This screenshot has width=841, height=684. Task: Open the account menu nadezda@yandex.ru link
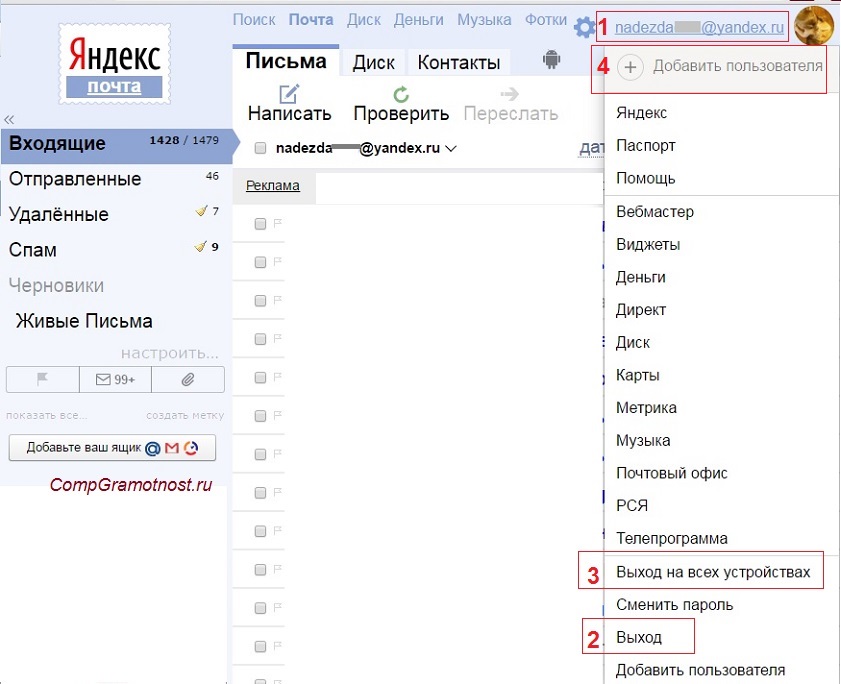[699, 27]
